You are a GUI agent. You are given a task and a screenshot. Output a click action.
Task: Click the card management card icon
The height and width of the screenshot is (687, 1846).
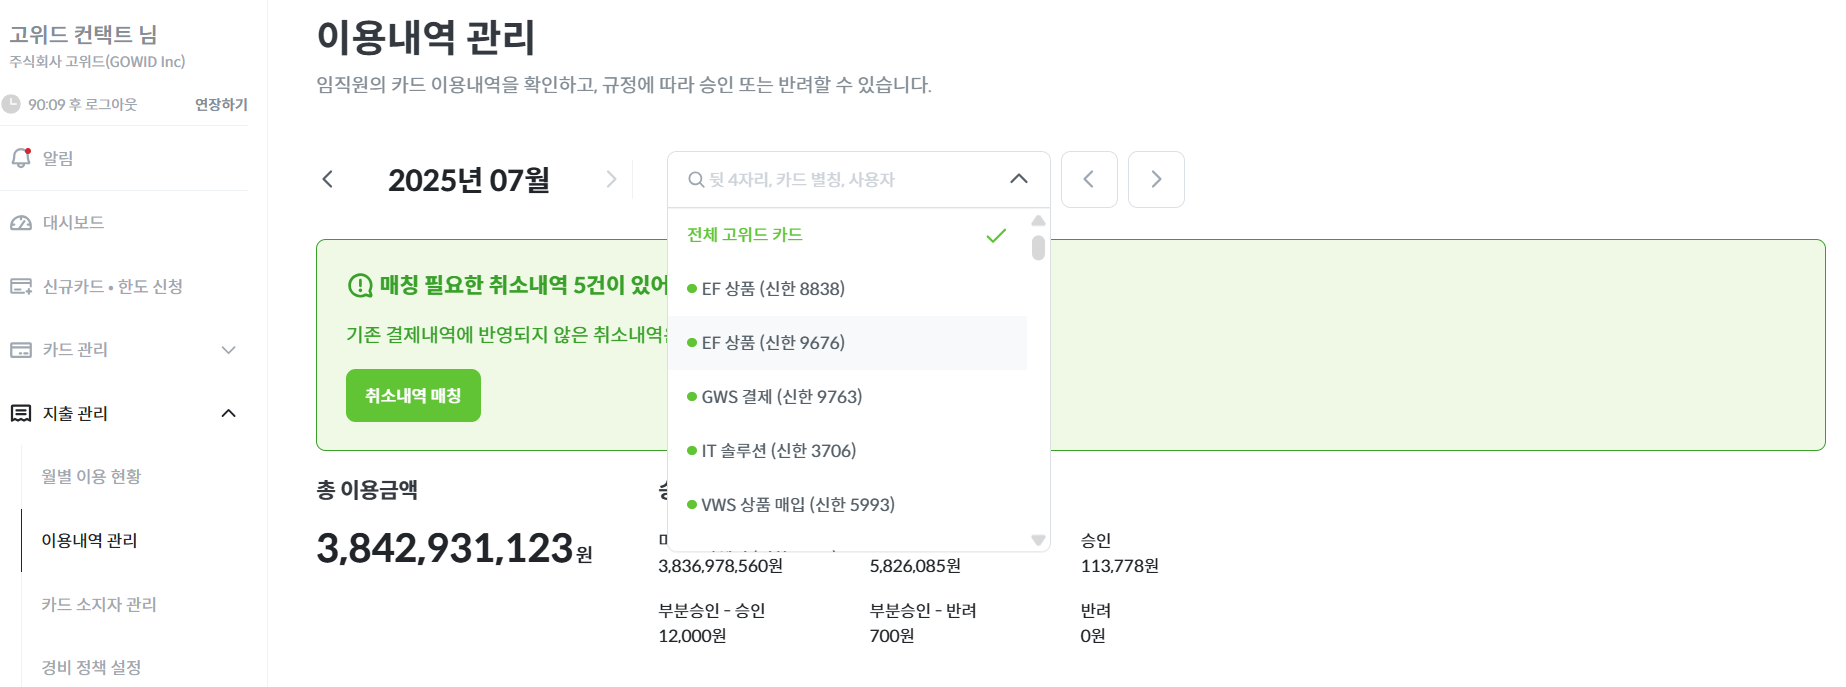click(x=21, y=350)
